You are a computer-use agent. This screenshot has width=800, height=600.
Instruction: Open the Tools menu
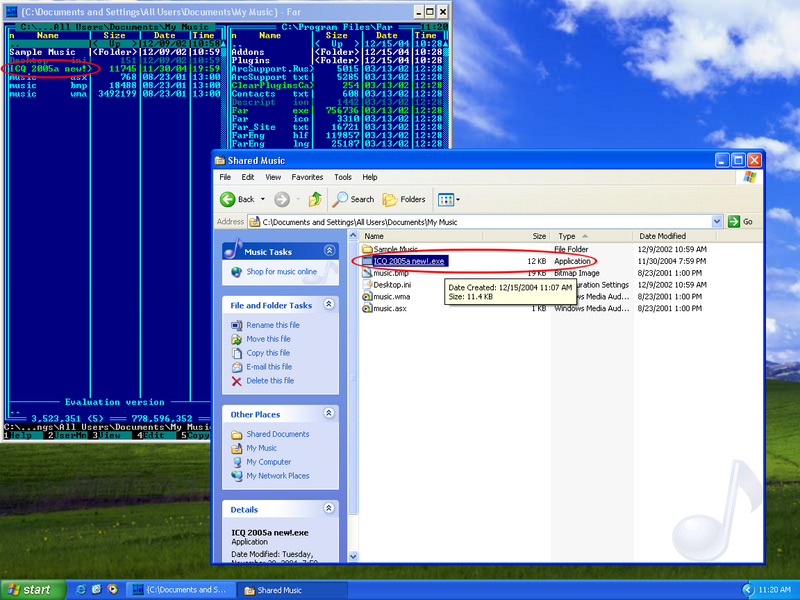click(x=343, y=177)
